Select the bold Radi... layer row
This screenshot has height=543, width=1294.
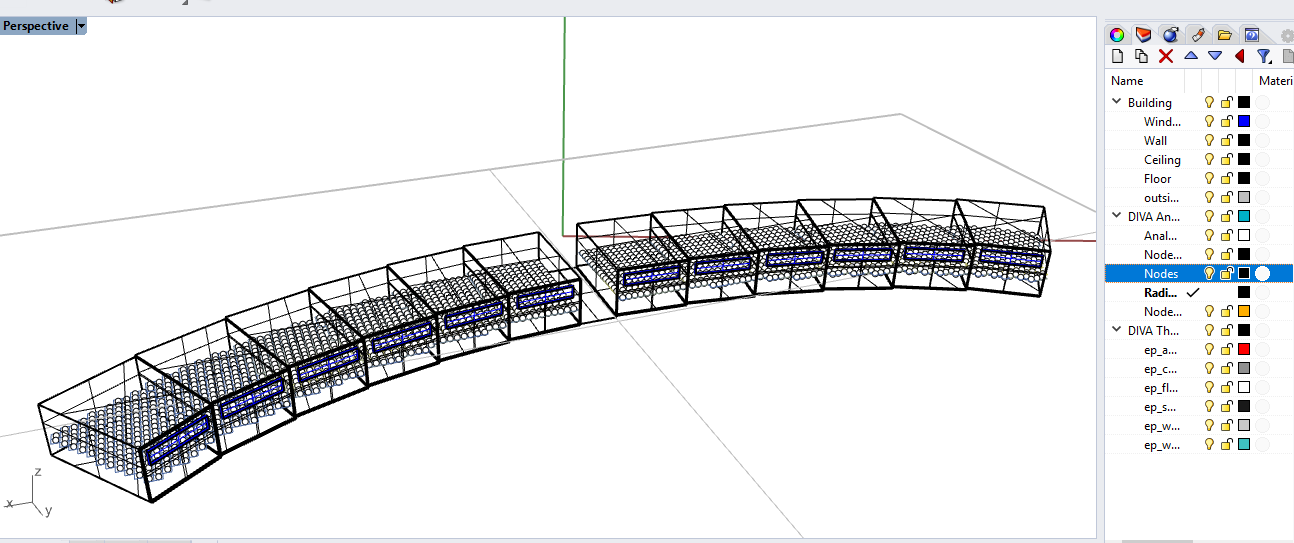coord(1199,292)
